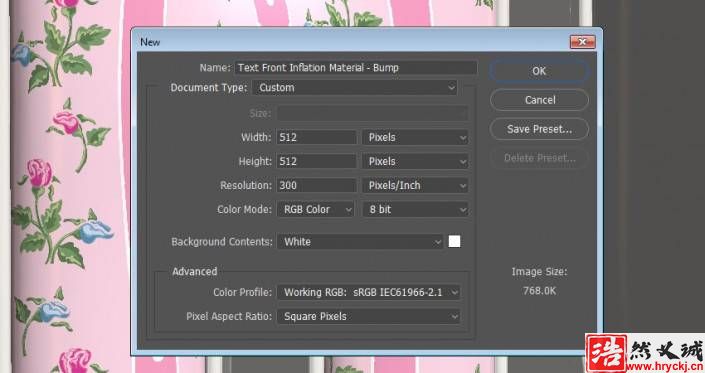The height and width of the screenshot is (373, 705).
Task: Change the Height units dropdown
Action: click(x=415, y=161)
